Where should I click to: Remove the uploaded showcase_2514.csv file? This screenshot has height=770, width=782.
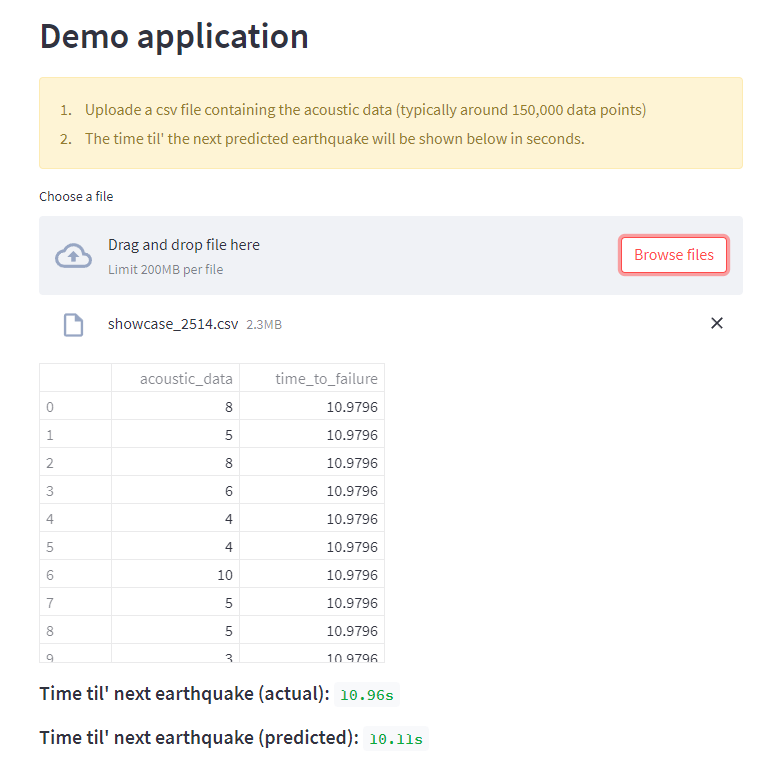[716, 323]
